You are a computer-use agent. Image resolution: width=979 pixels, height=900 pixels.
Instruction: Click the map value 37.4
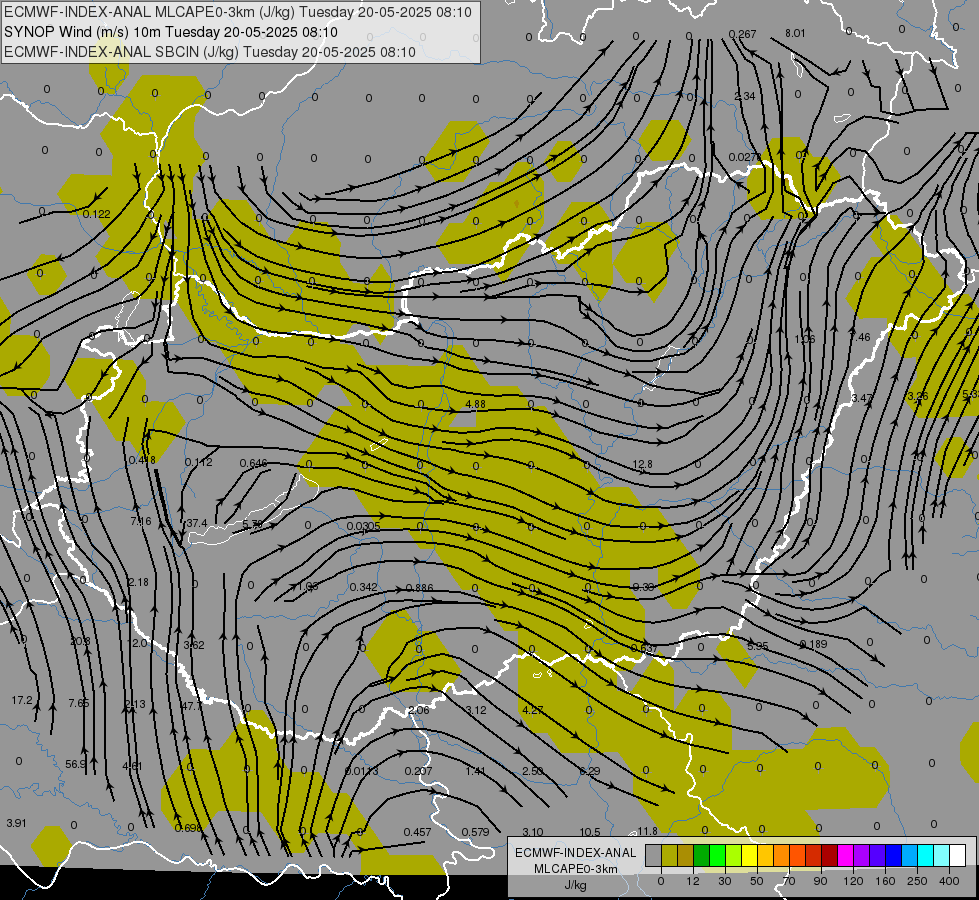pyautogui.click(x=197, y=523)
